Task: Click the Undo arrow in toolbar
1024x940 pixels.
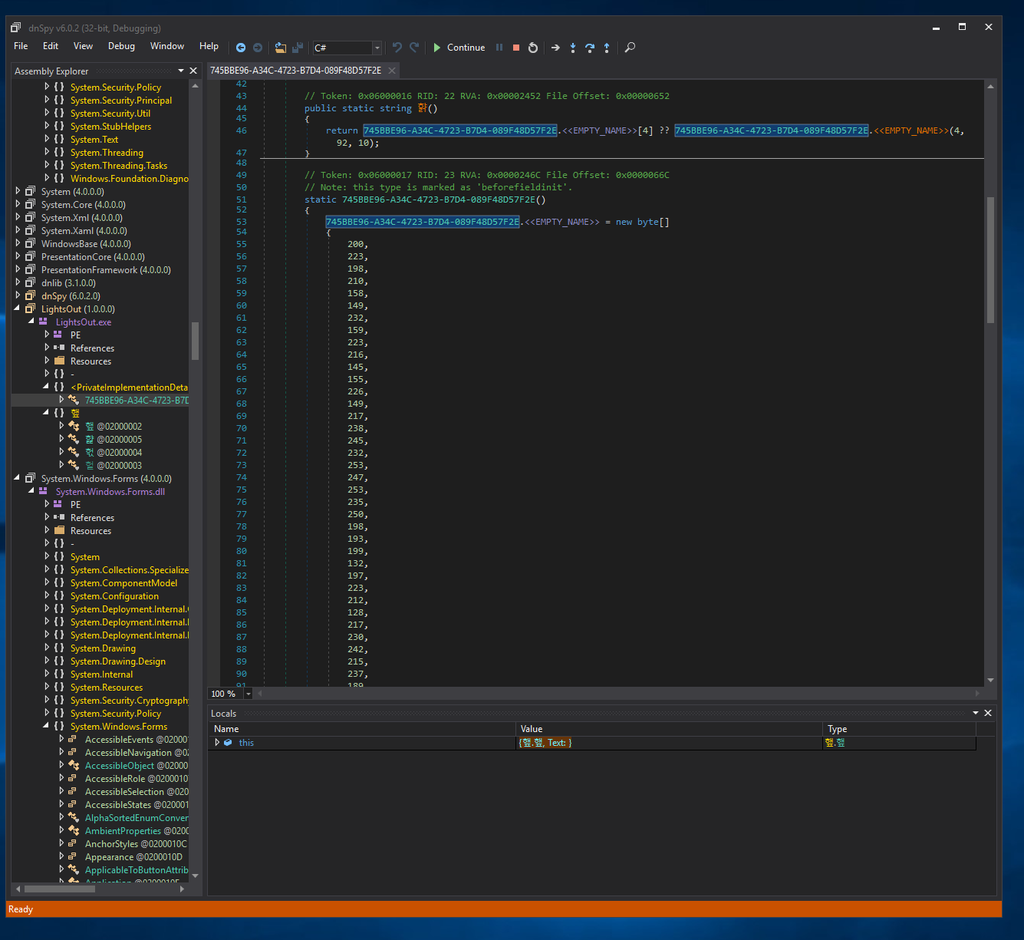Action: [397, 47]
